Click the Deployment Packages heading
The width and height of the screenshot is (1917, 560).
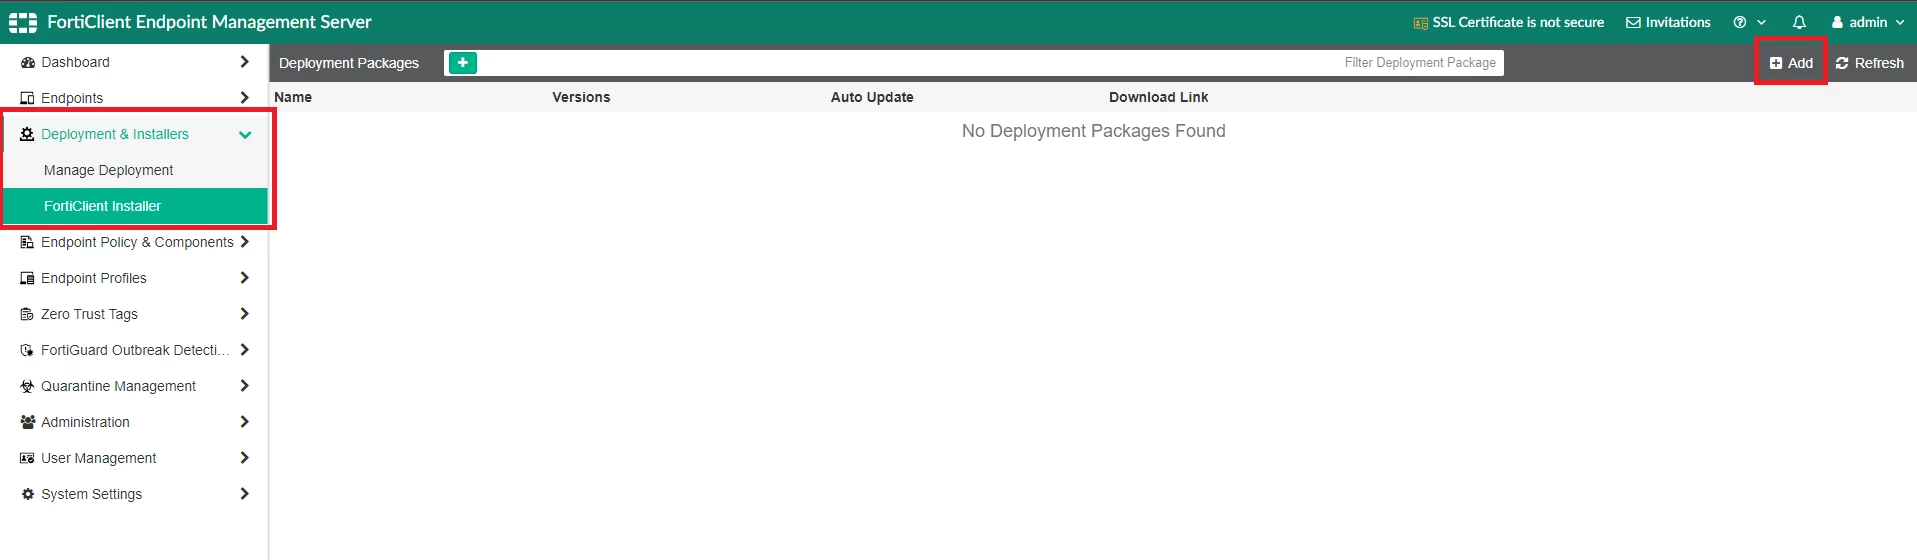coord(349,63)
